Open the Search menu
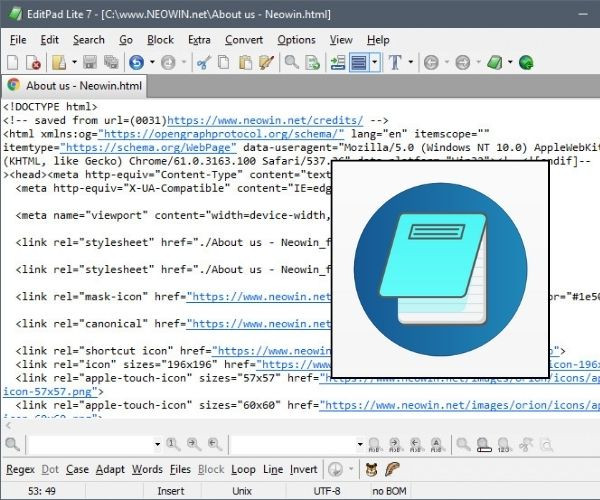This screenshot has height=500, width=600. coord(89,40)
